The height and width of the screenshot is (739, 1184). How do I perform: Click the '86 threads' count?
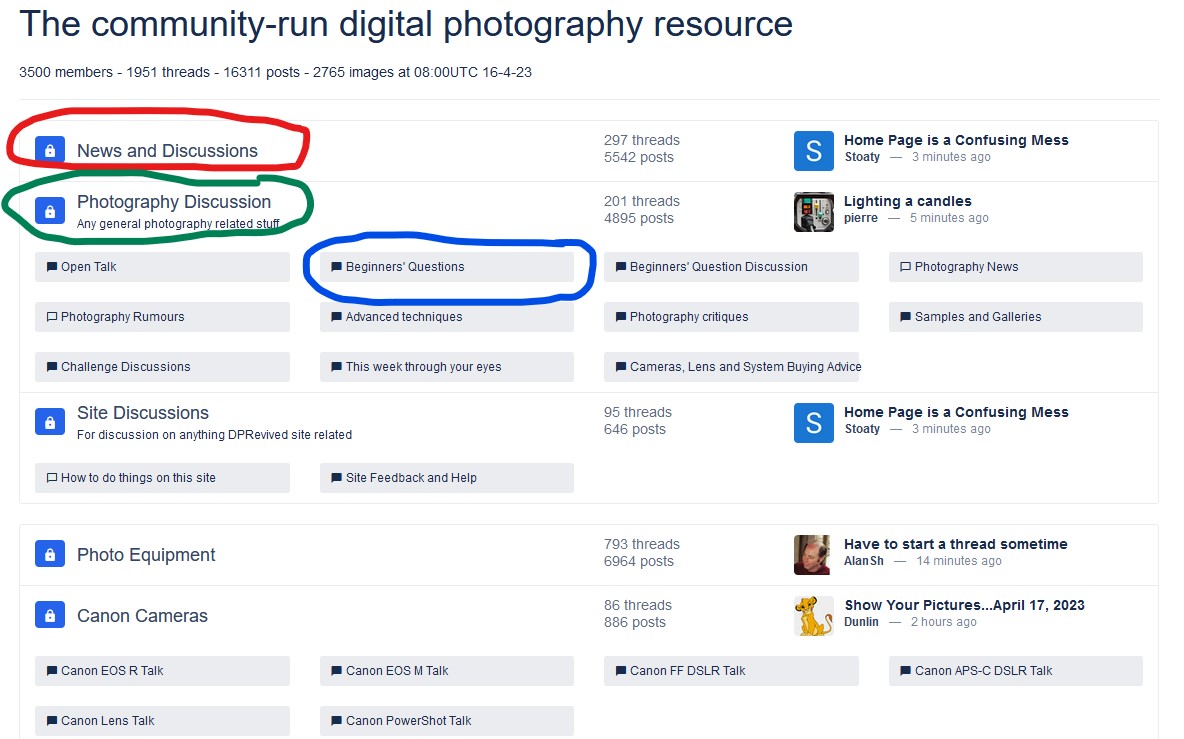coord(638,605)
